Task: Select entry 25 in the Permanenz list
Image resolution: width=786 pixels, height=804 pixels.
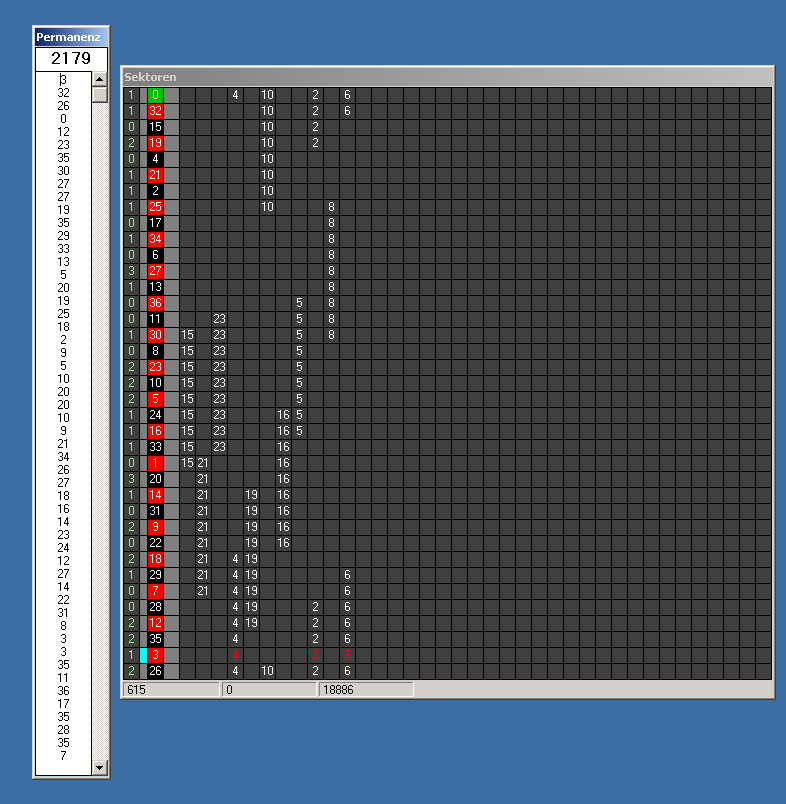Action: pyautogui.click(x=63, y=314)
